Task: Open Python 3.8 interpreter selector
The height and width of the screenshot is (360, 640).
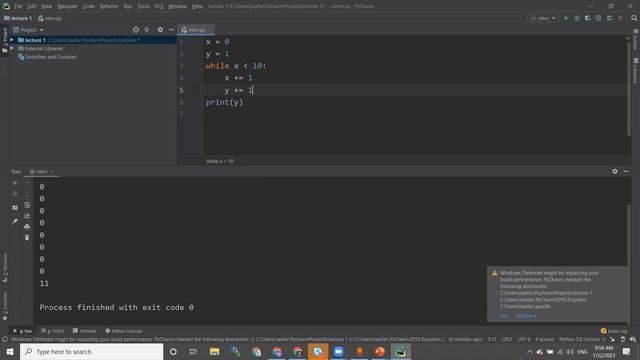Action: pos(582,339)
